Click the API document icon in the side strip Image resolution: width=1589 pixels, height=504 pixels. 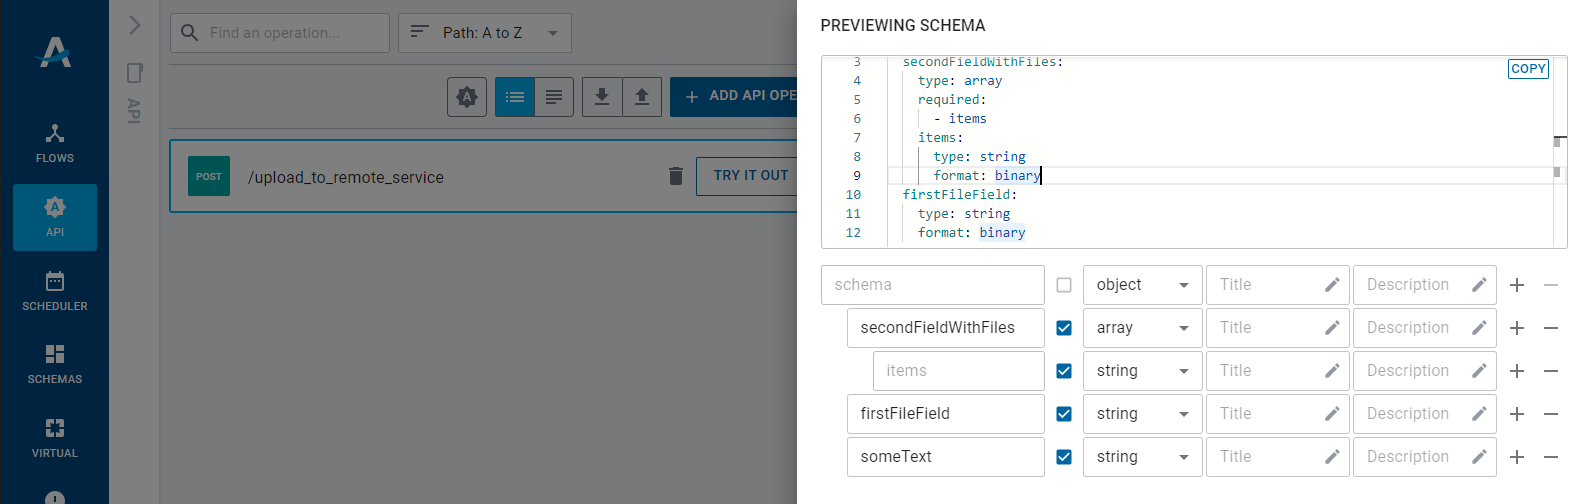[134, 73]
